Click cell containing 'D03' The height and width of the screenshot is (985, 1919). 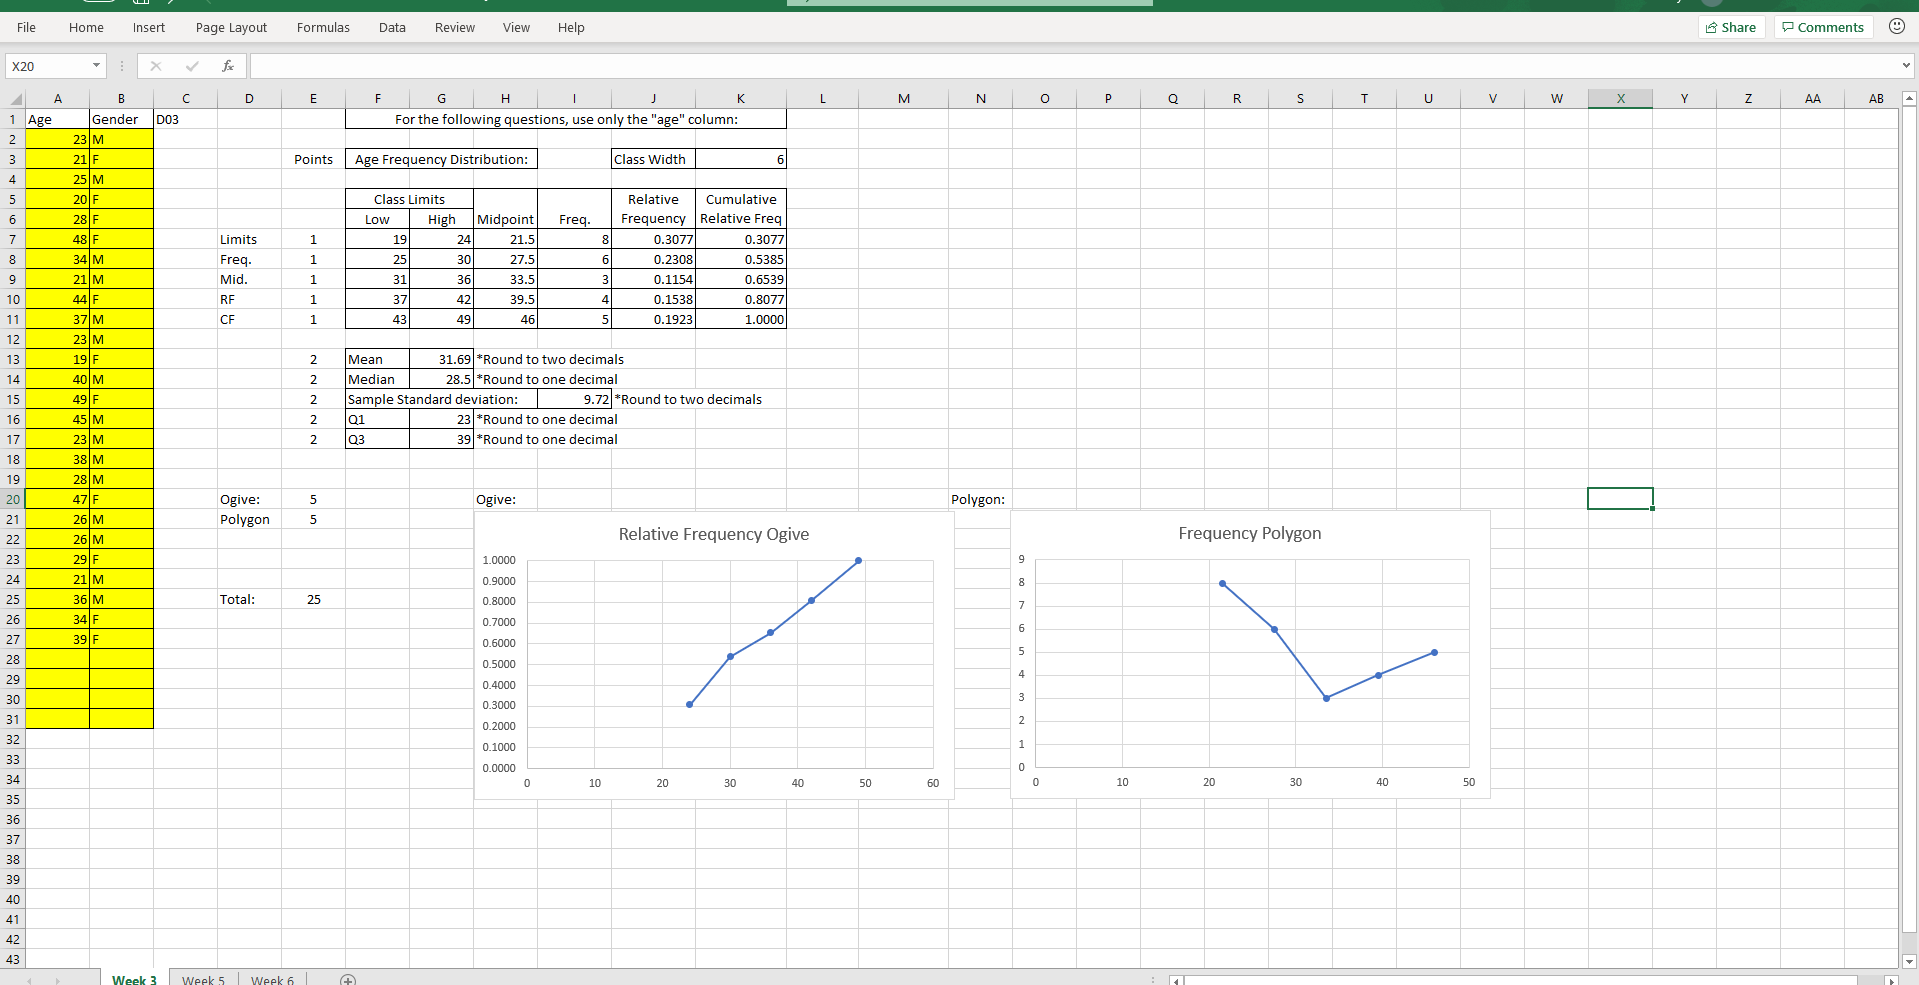(x=185, y=119)
